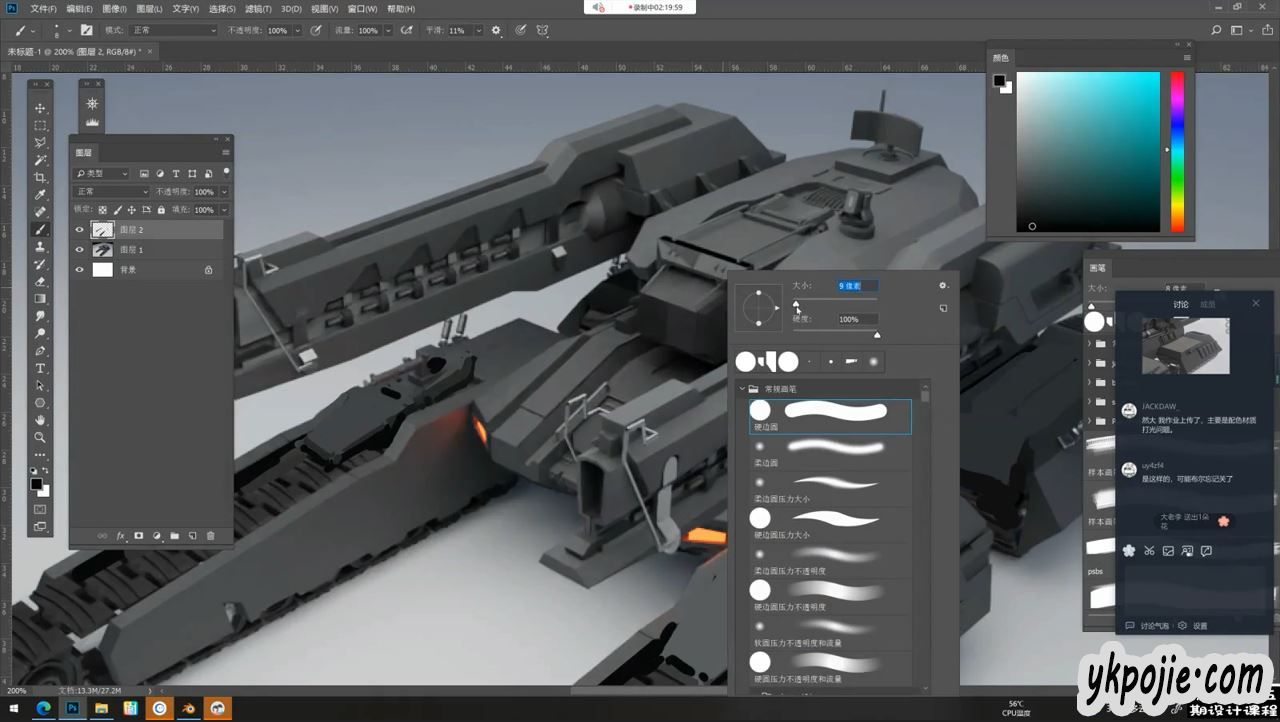
Task: Select the Crop tool
Action: coord(40,177)
